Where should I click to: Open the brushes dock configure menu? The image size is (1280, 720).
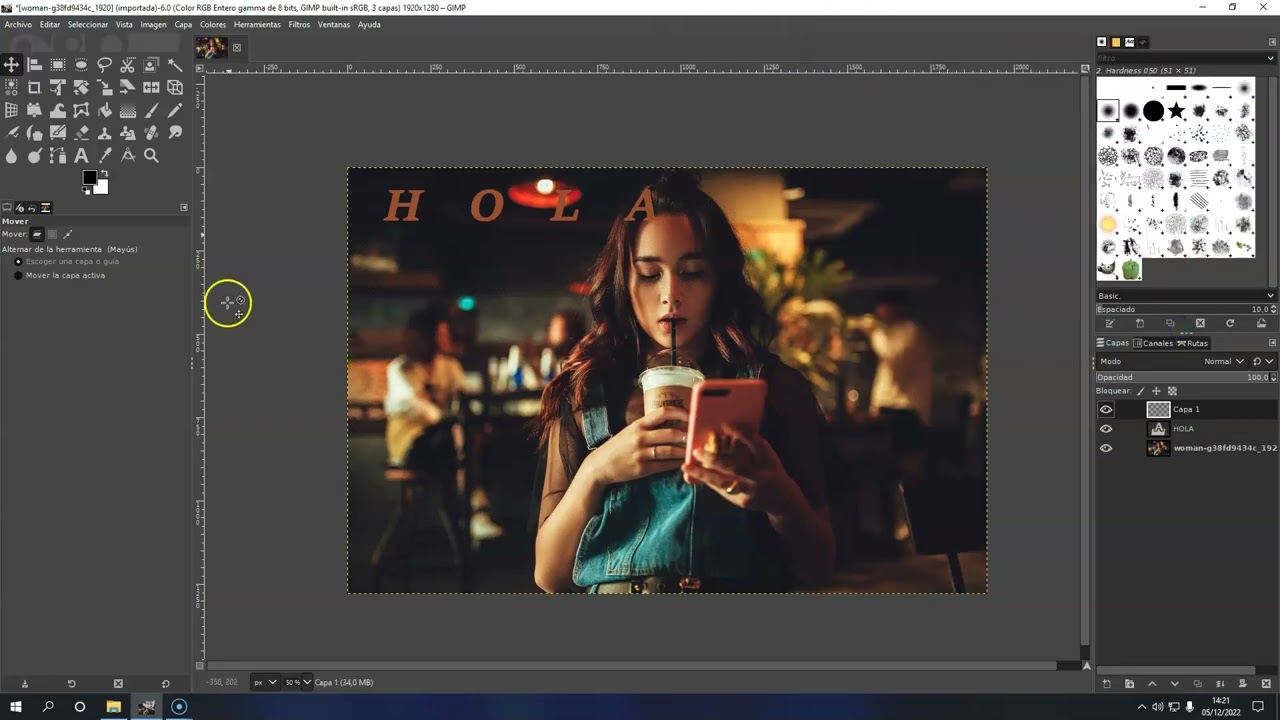pyautogui.click(x=1272, y=42)
